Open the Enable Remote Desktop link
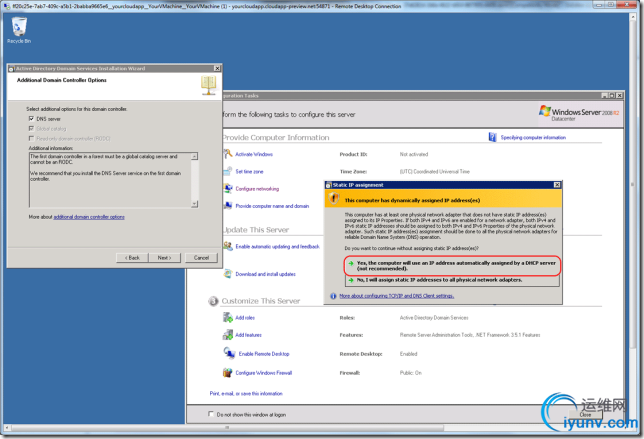 coord(264,354)
